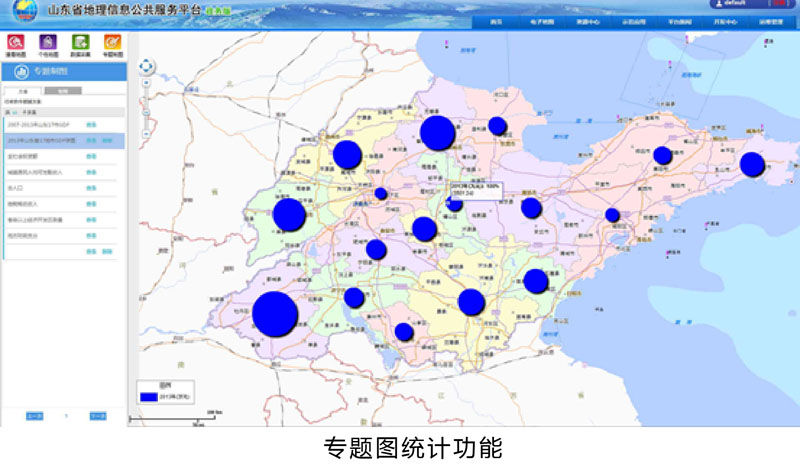800x466 pixels.
Task: Adjust the map zoom level slider handle
Action: 146,113
